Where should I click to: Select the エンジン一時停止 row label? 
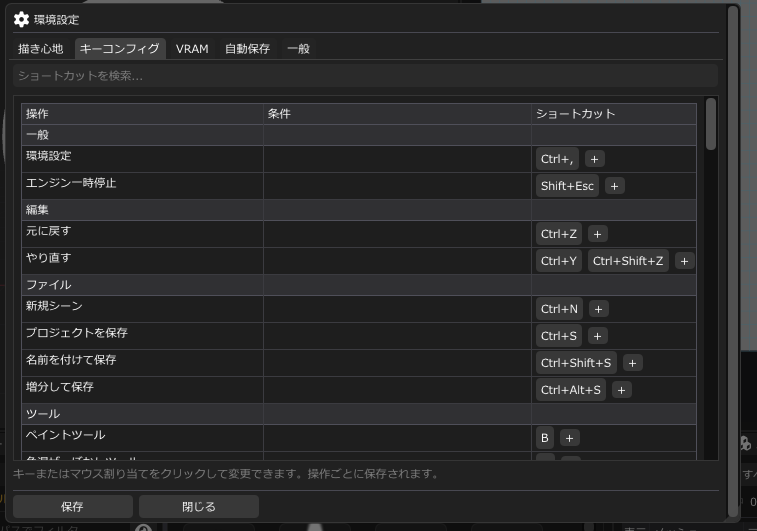click(71, 183)
